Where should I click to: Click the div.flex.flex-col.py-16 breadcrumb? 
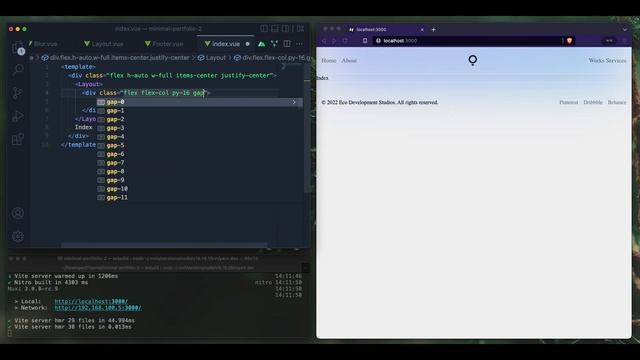[273, 58]
